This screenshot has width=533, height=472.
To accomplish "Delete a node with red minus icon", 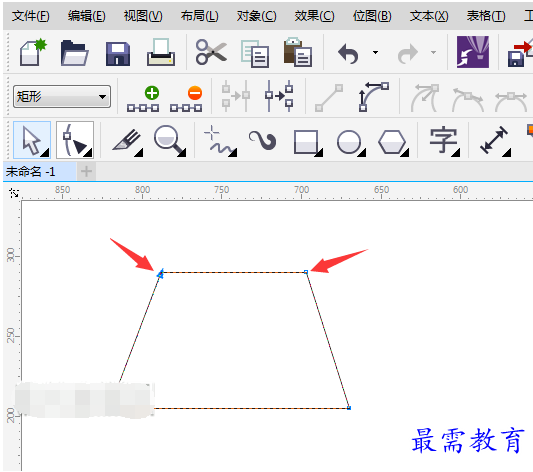I will pos(186,99).
